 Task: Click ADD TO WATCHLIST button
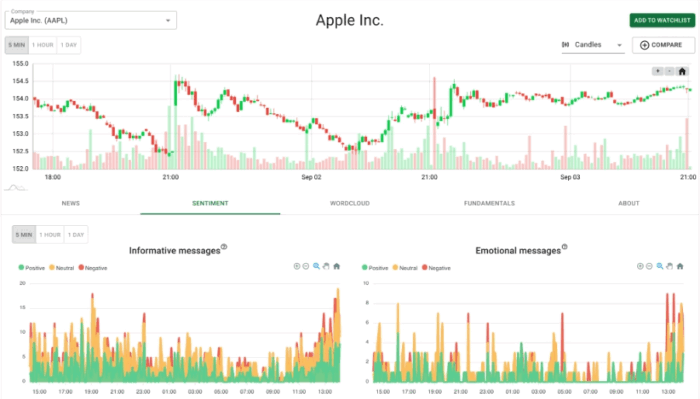coord(662,21)
